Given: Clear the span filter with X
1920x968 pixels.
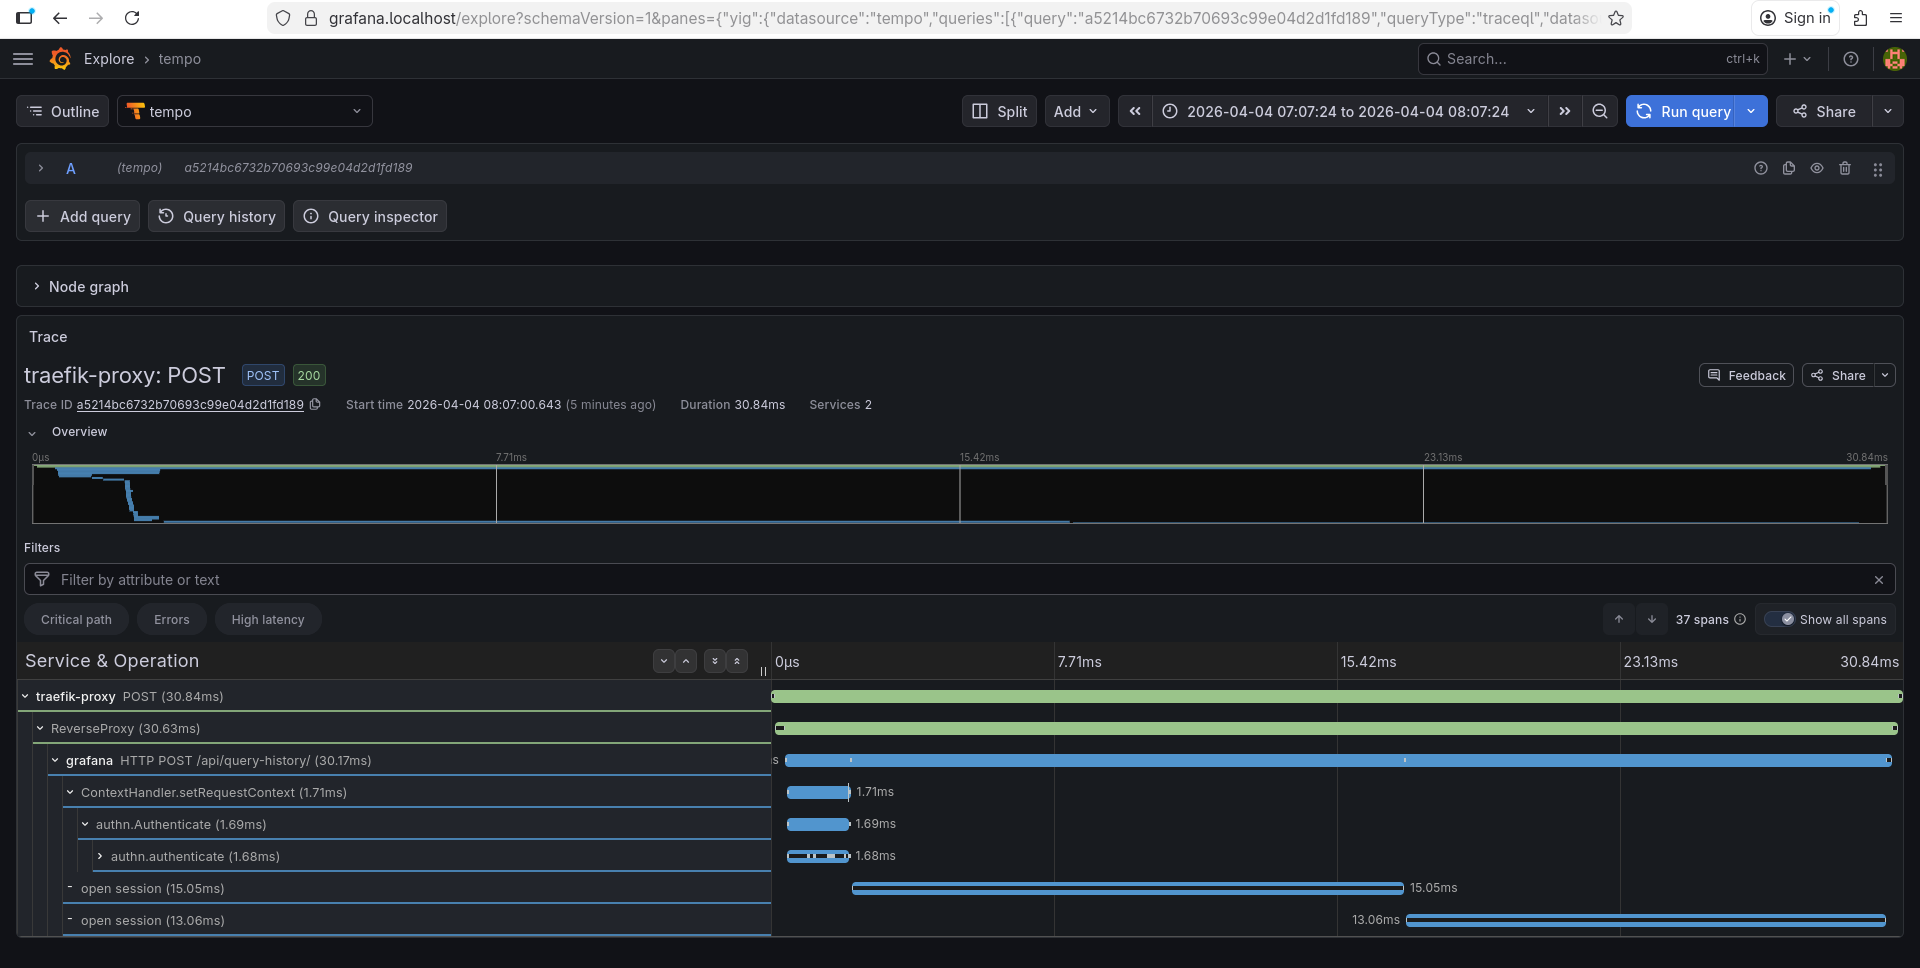Looking at the screenshot, I should [1879, 579].
